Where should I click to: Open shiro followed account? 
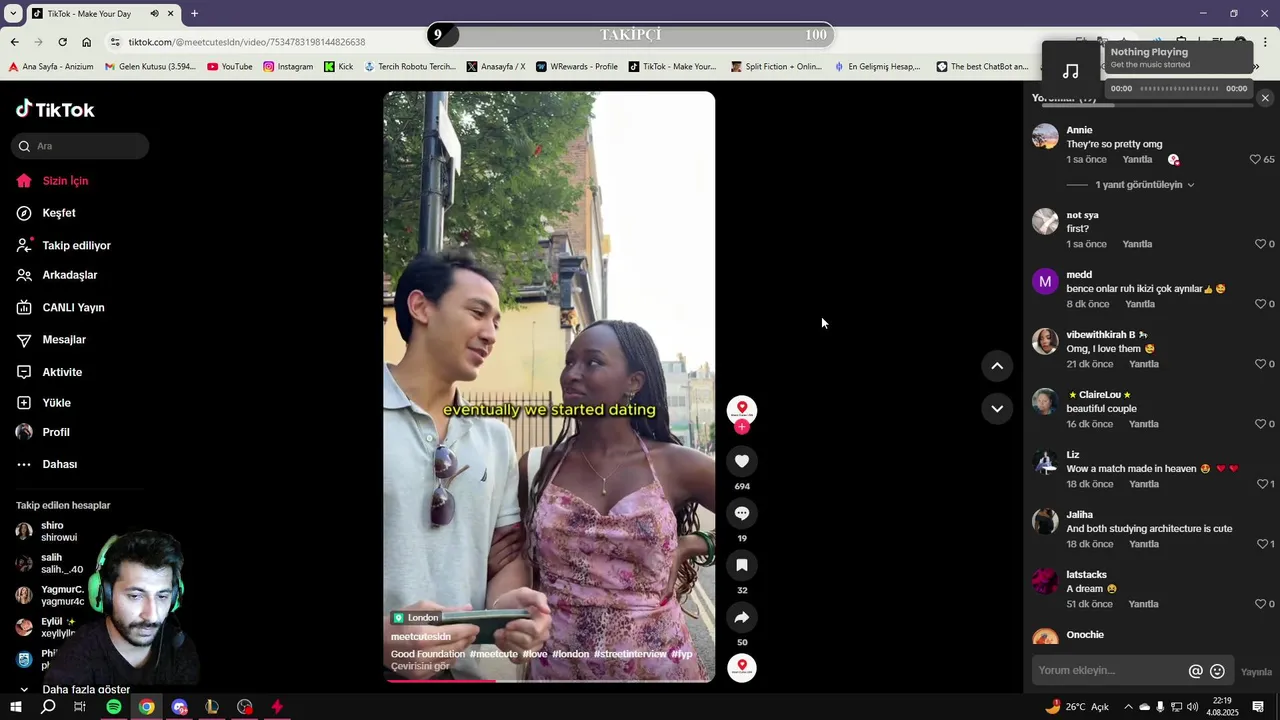tap(50, 531)
